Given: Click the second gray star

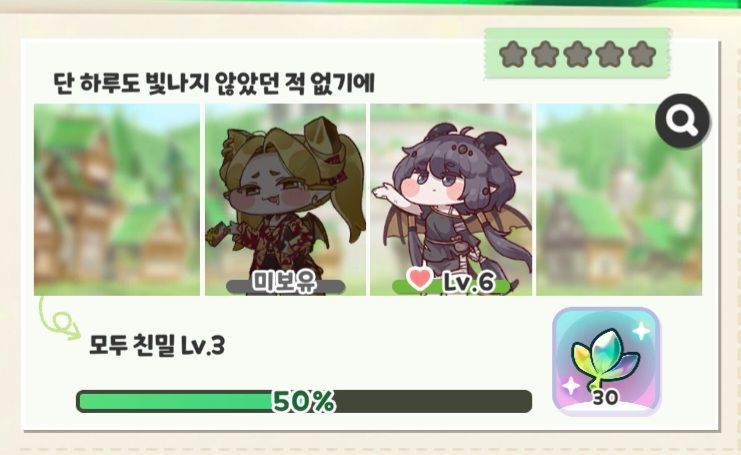Looking at the screenshot, I should click(545, 54).
